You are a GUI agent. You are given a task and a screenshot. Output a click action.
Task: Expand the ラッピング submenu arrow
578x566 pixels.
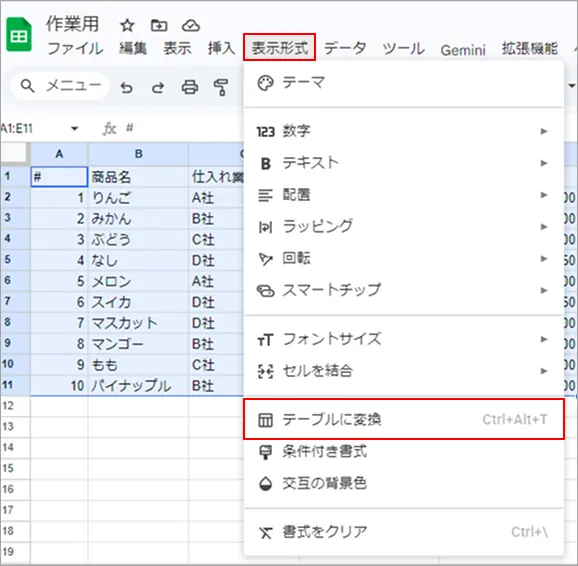pos(544,227)
